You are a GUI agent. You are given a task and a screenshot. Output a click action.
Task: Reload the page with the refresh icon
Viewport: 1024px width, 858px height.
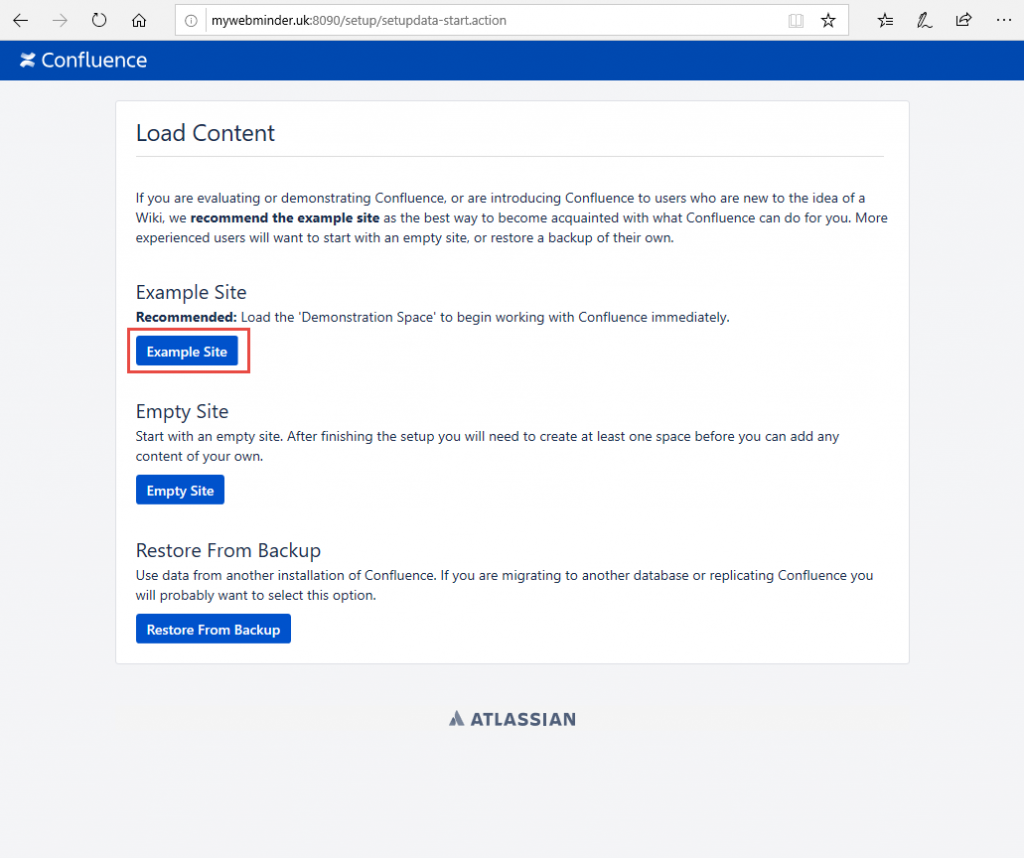tap(99, 20)
